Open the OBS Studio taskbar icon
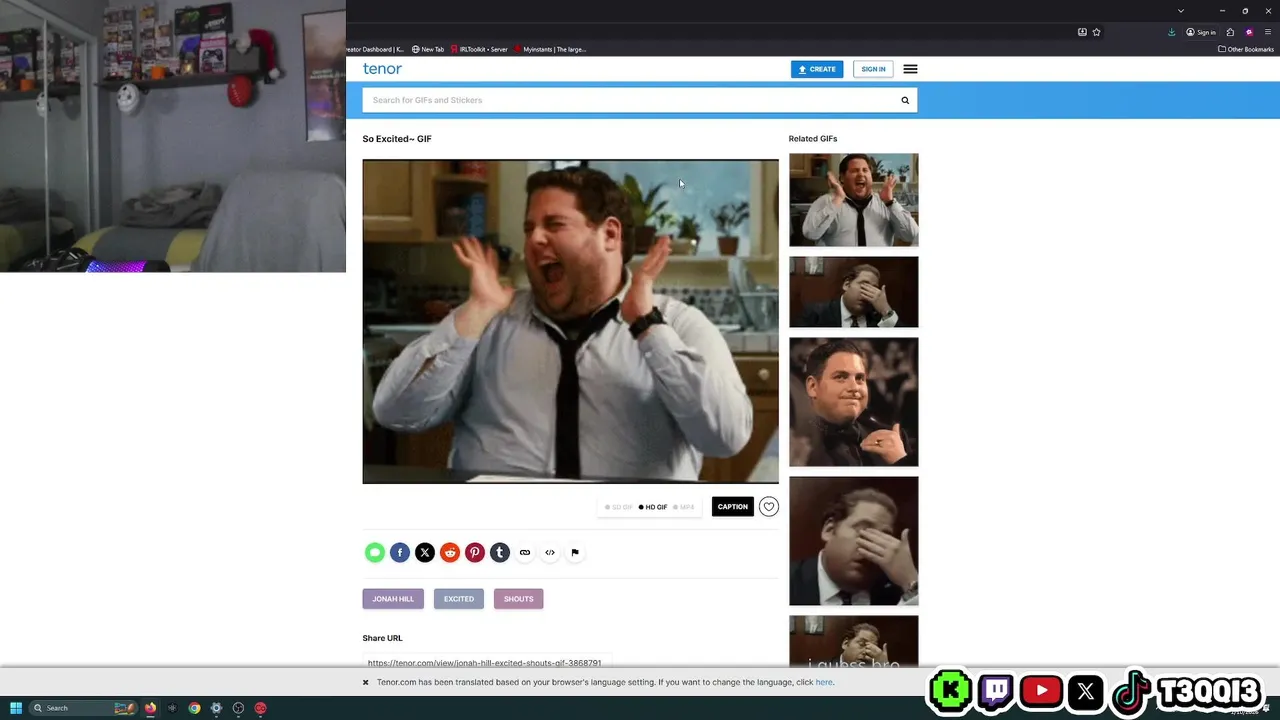Image resolution: width=1280 pixels, height=720 pixels. [238, 708]
